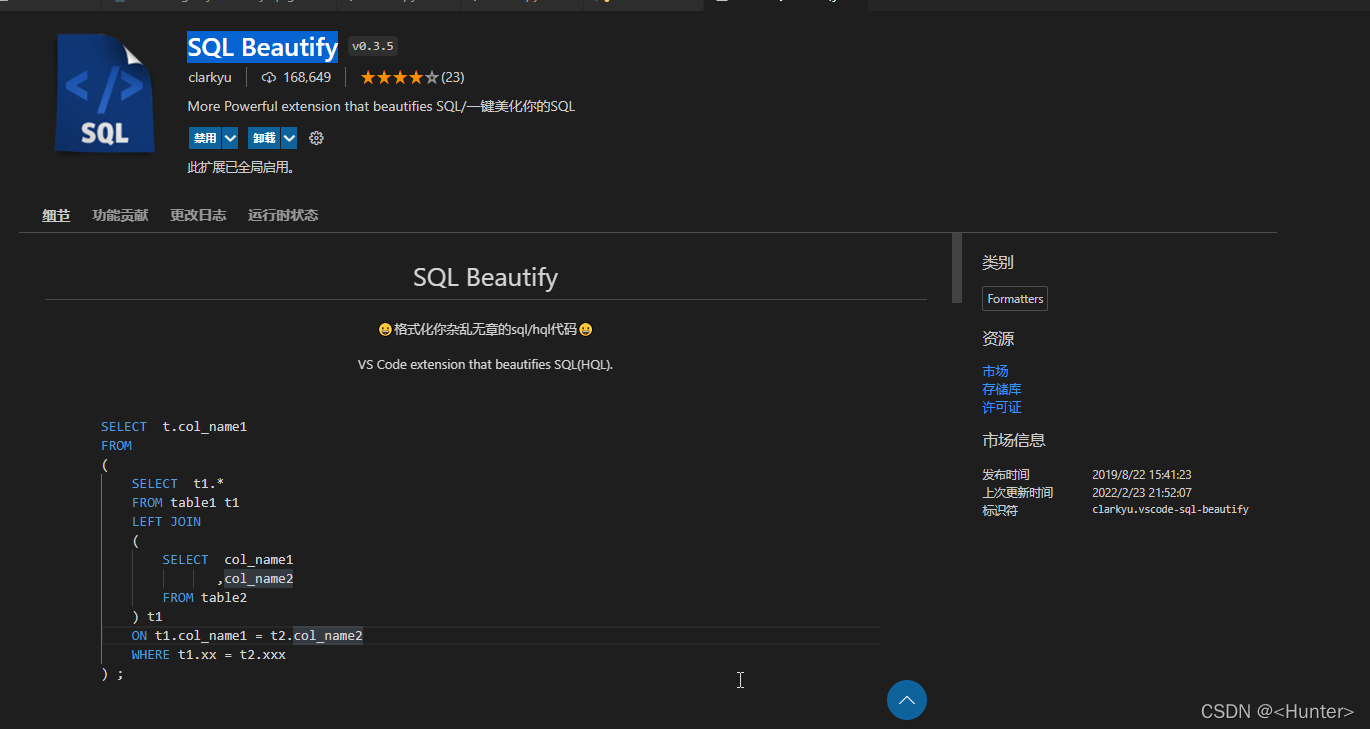
Task: Click 'VS Code extension that beautifies SQL(HQL).' text
Action: tap(485, 364)
